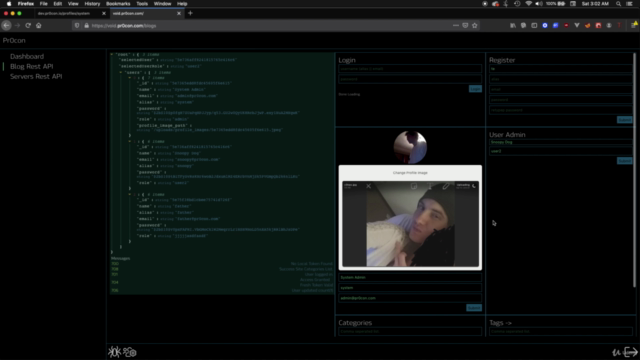Image resolution: width=640 pixels, height=360 pixels.
Task: Open Dashboard in the sidebar
Action: point(27,56)
